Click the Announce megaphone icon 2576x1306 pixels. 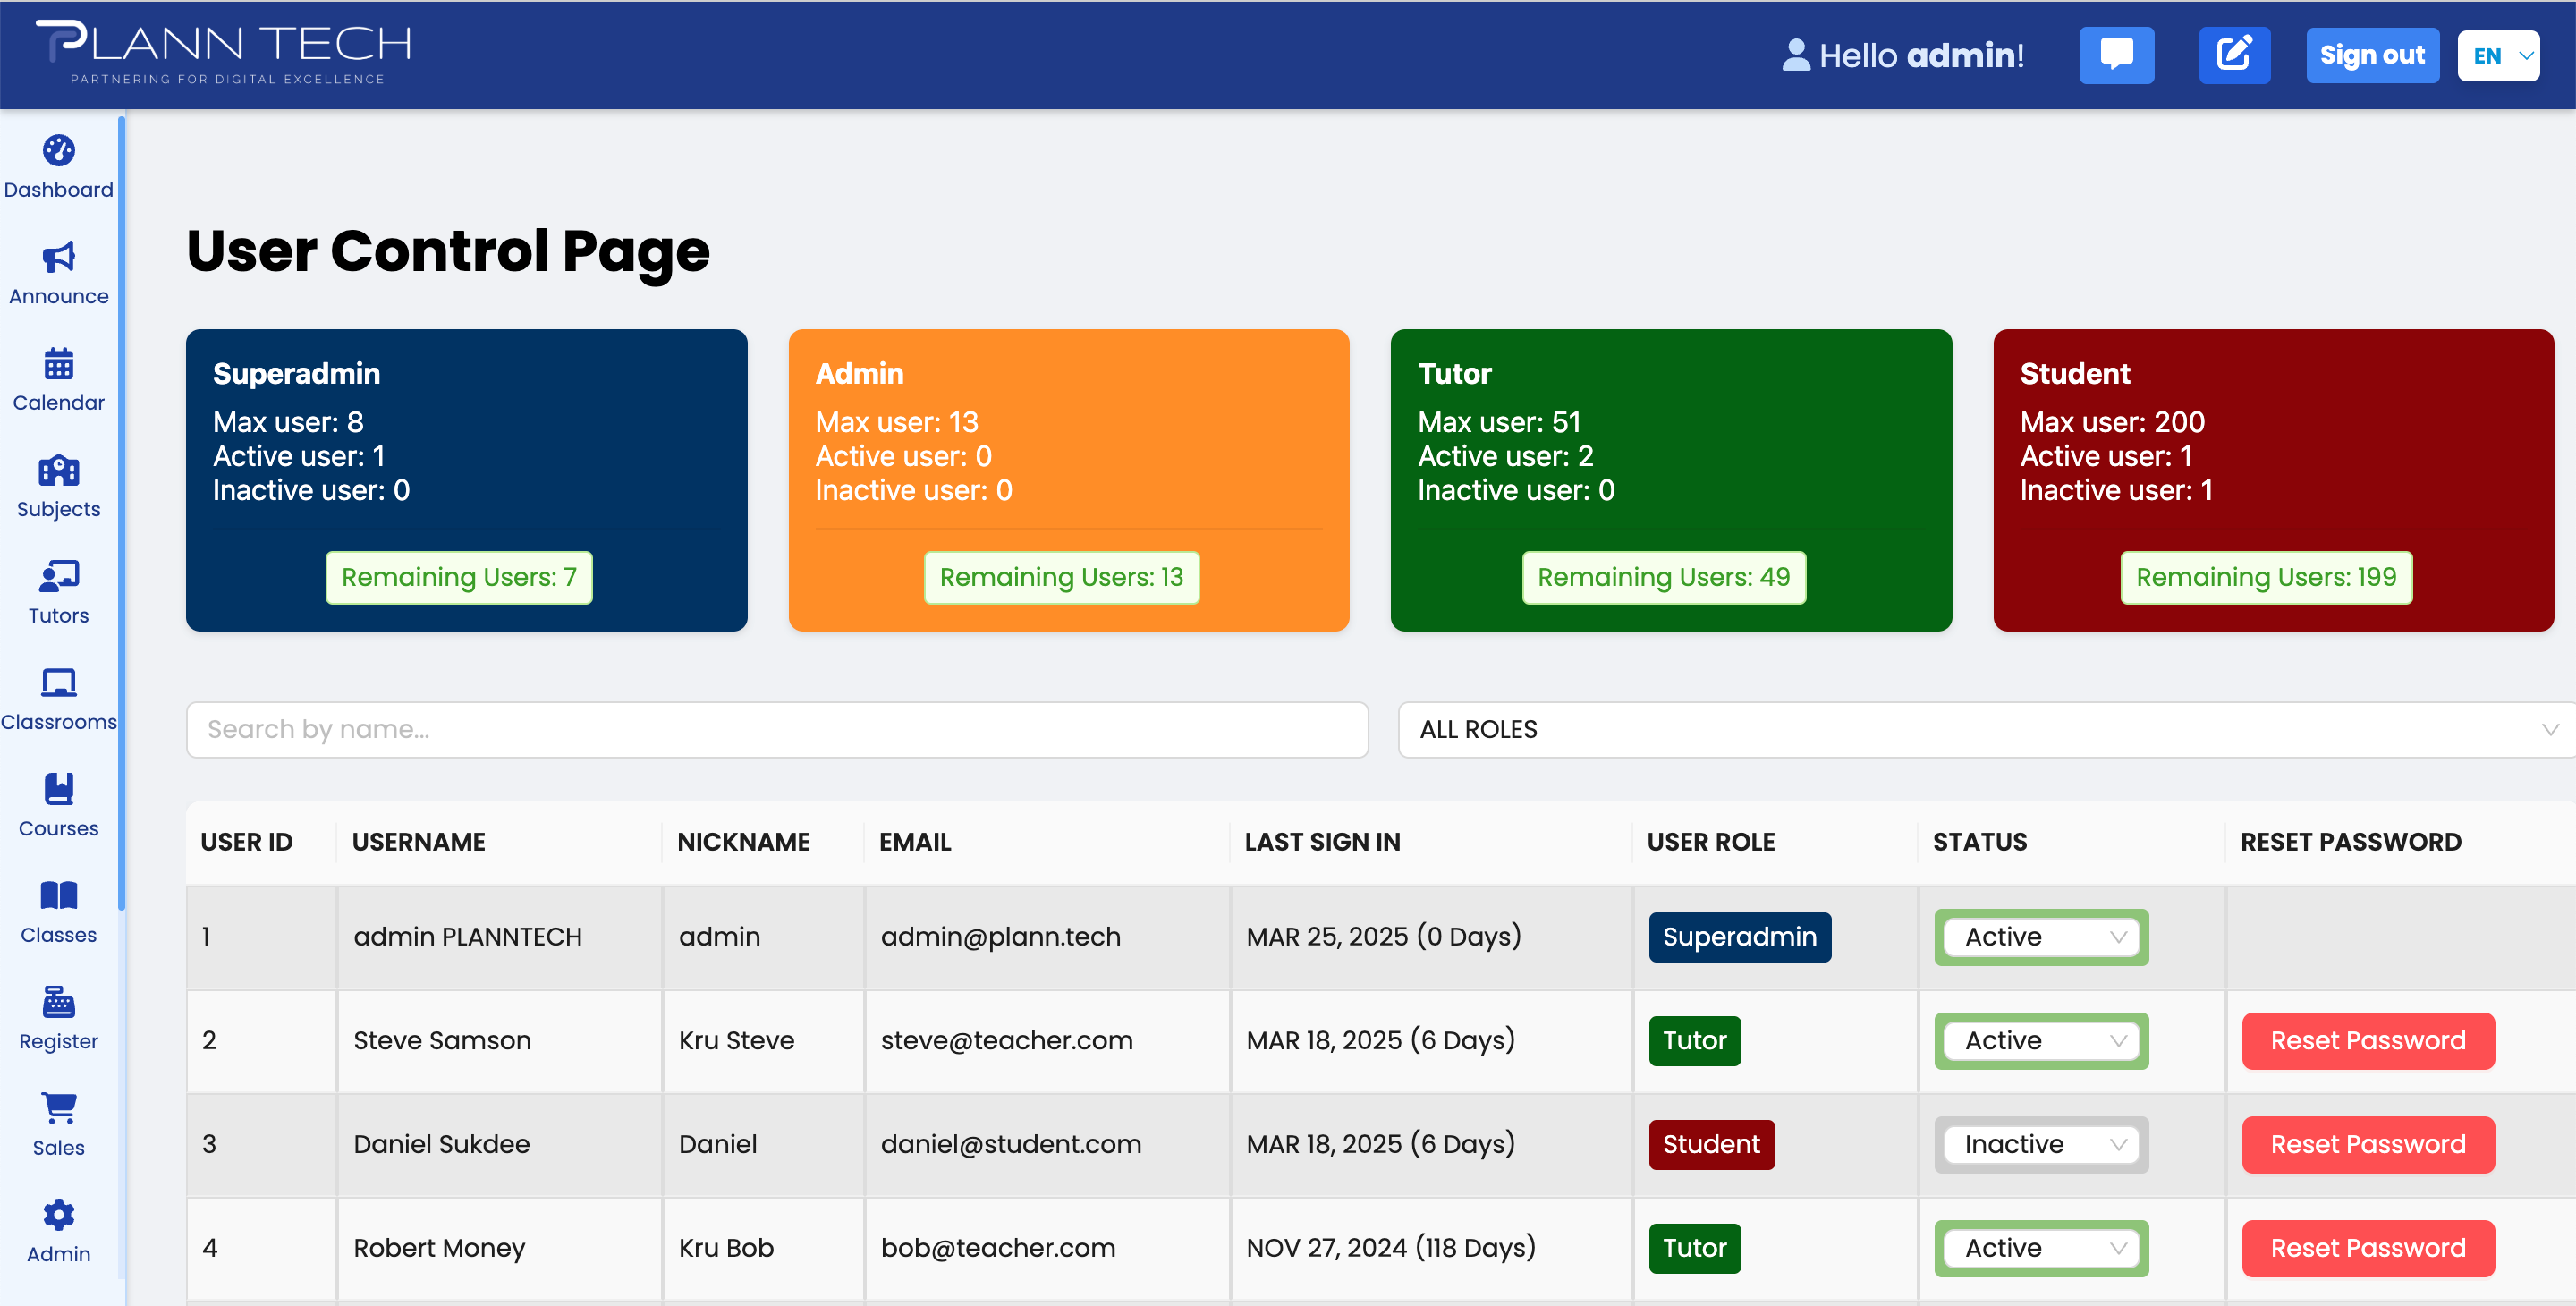58,258
